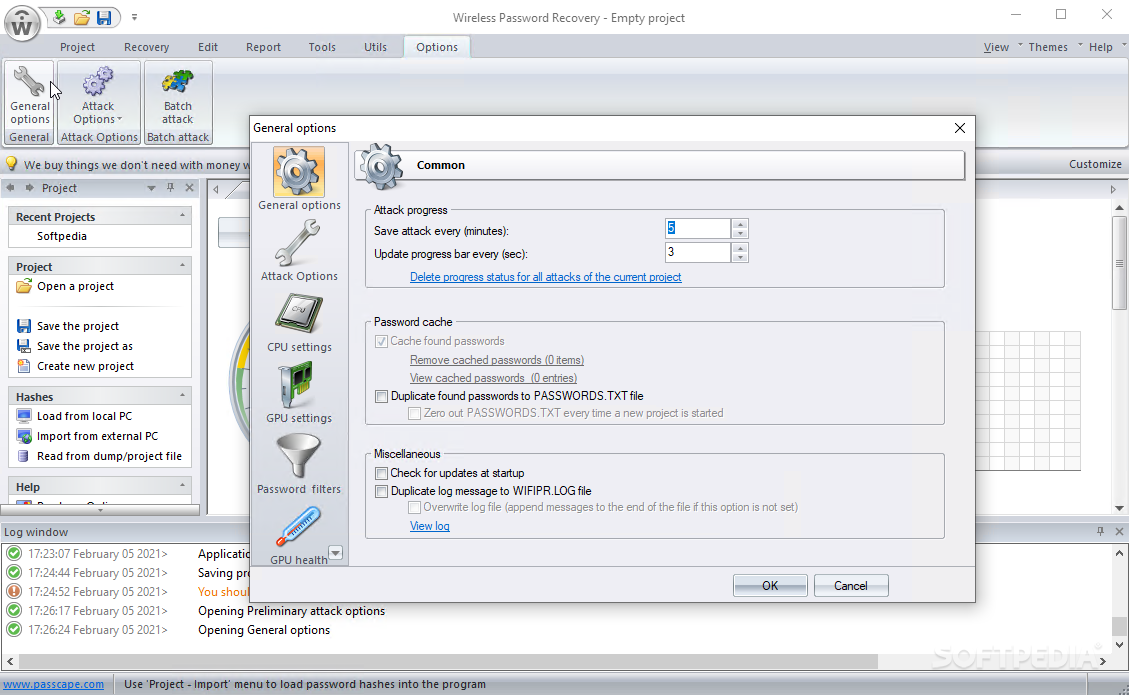Click OK in General options dialog
The width and height of the screenshot is (1129, 695).
(770, 586)
